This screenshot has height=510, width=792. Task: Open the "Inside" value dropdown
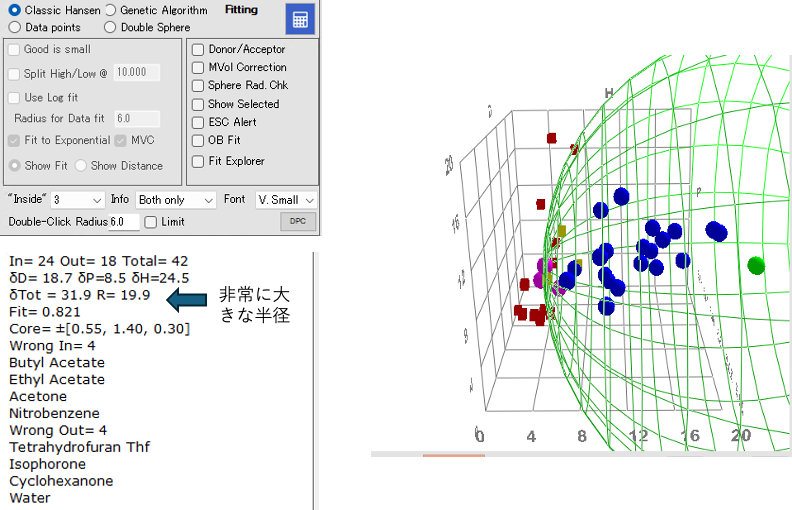click(x=78, y=200)
